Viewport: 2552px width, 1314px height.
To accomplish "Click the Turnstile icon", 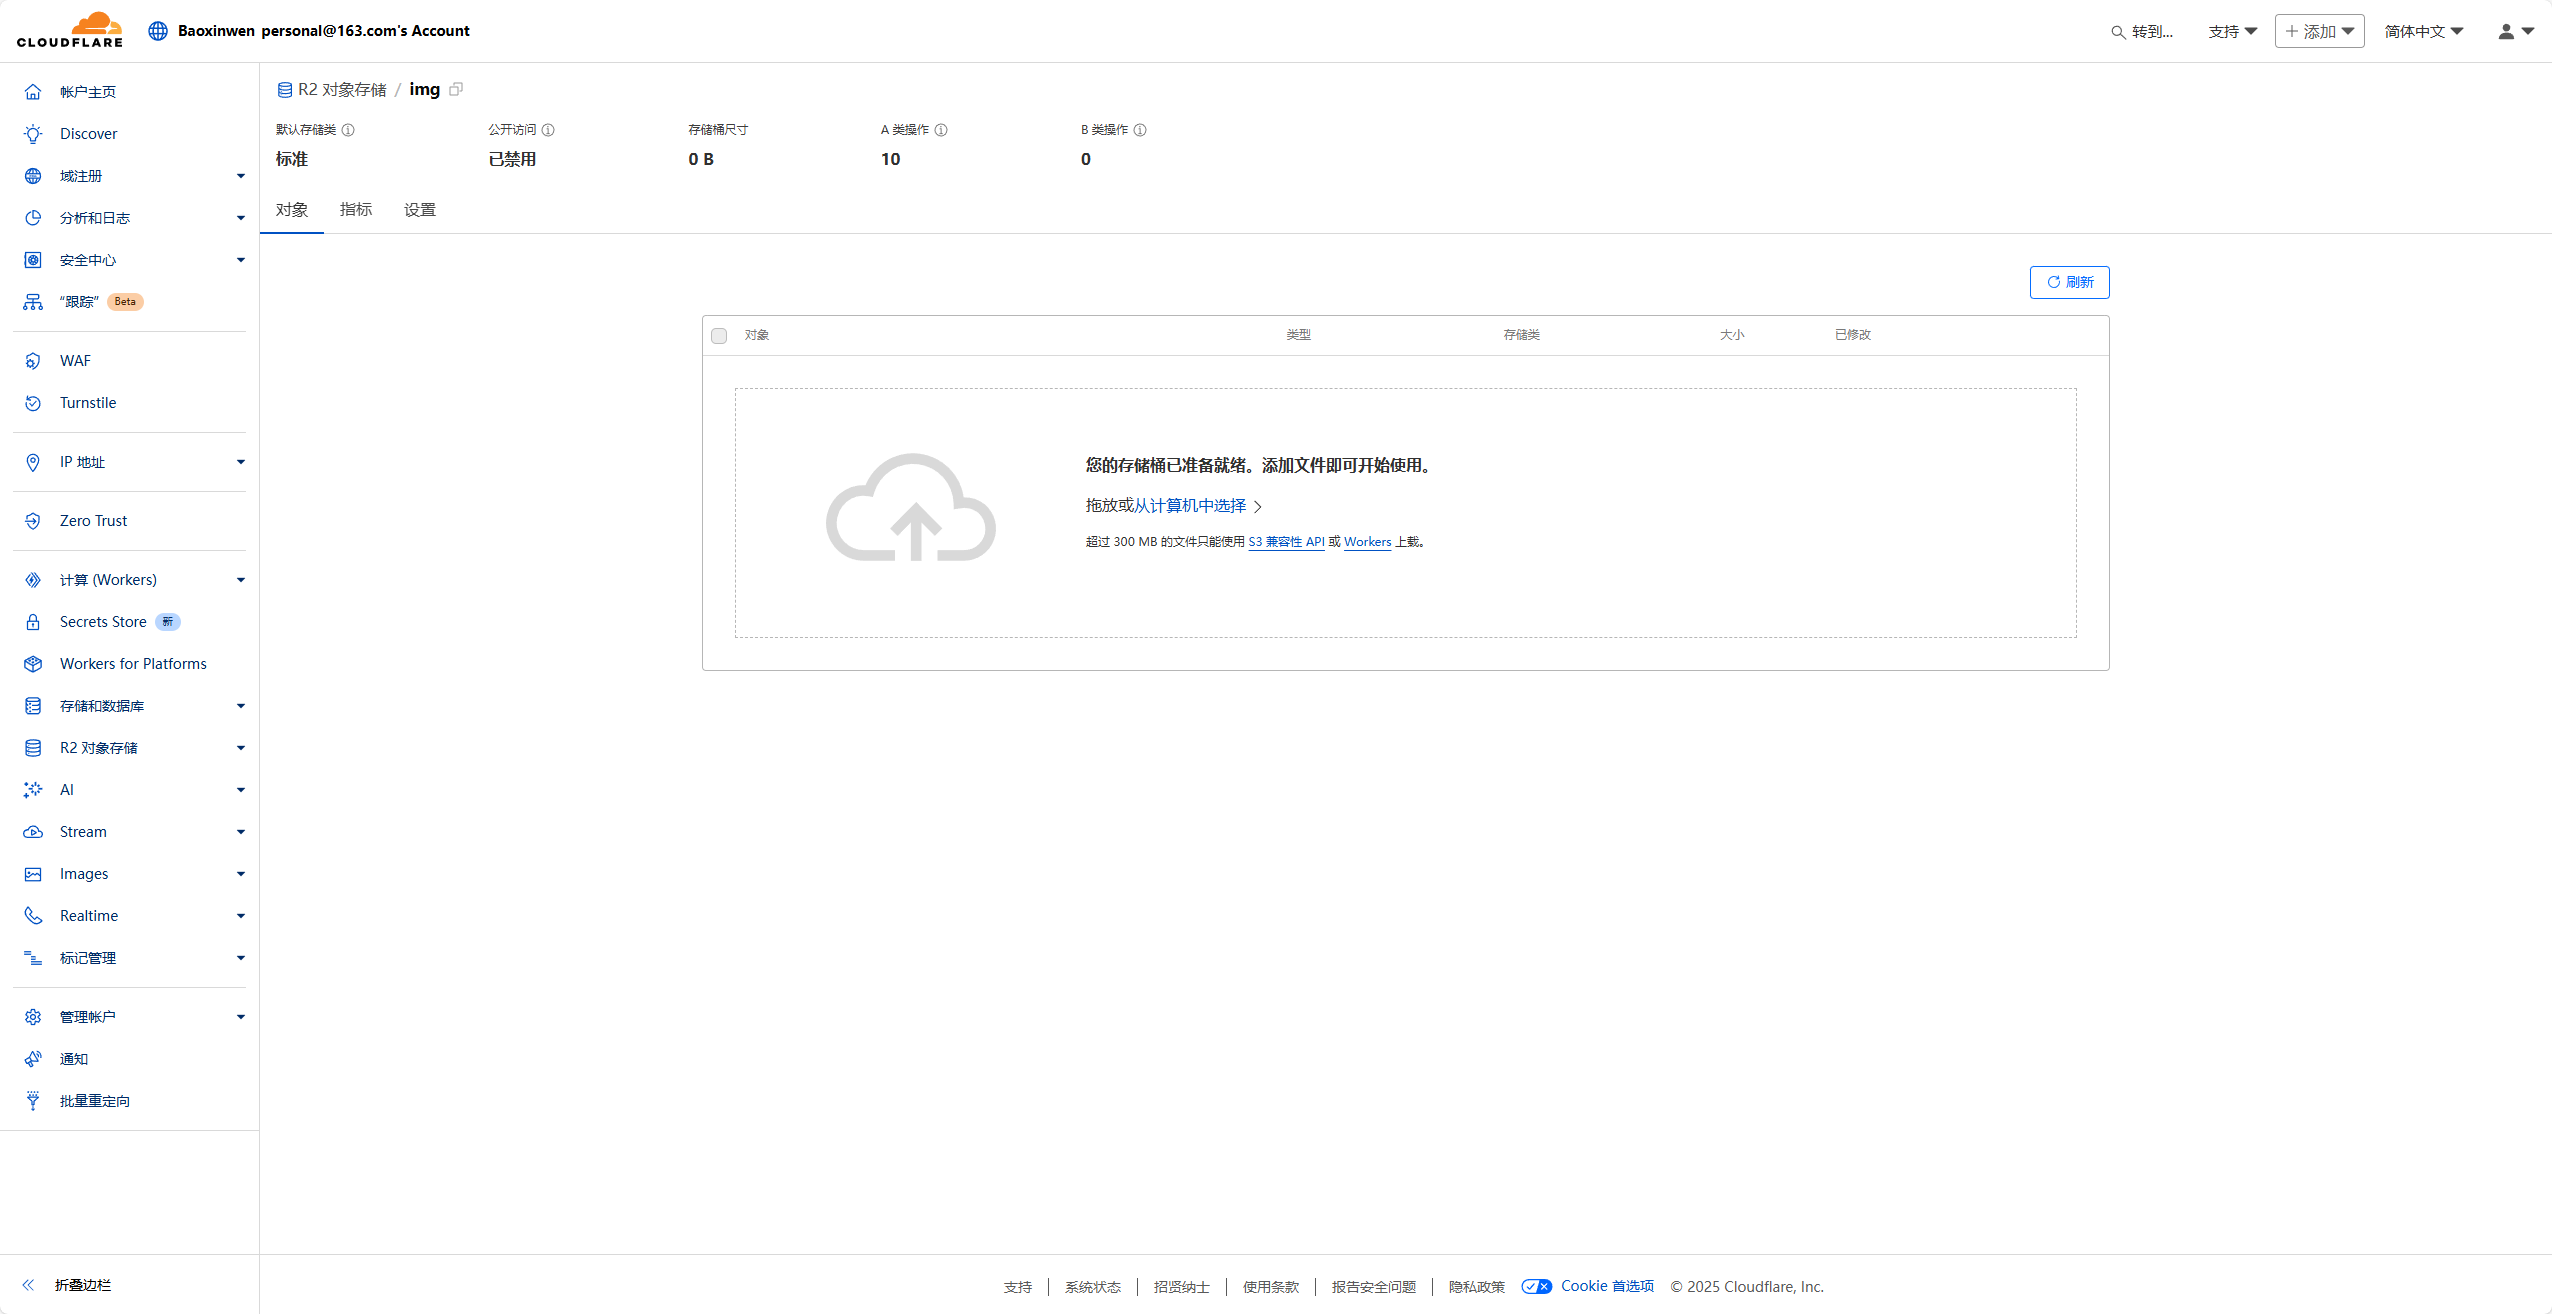I will click(33, 403).
